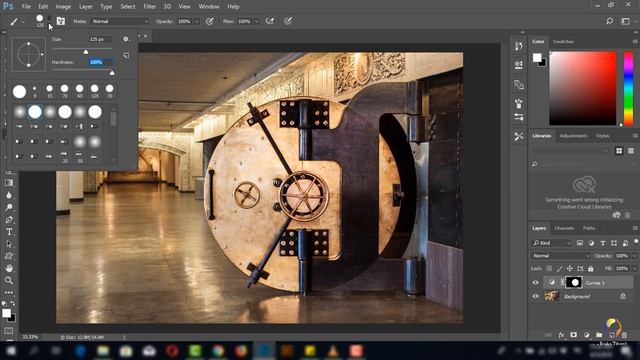Select the Pen tool
This screenshot has height=360, width=640.
pos(9,220)
